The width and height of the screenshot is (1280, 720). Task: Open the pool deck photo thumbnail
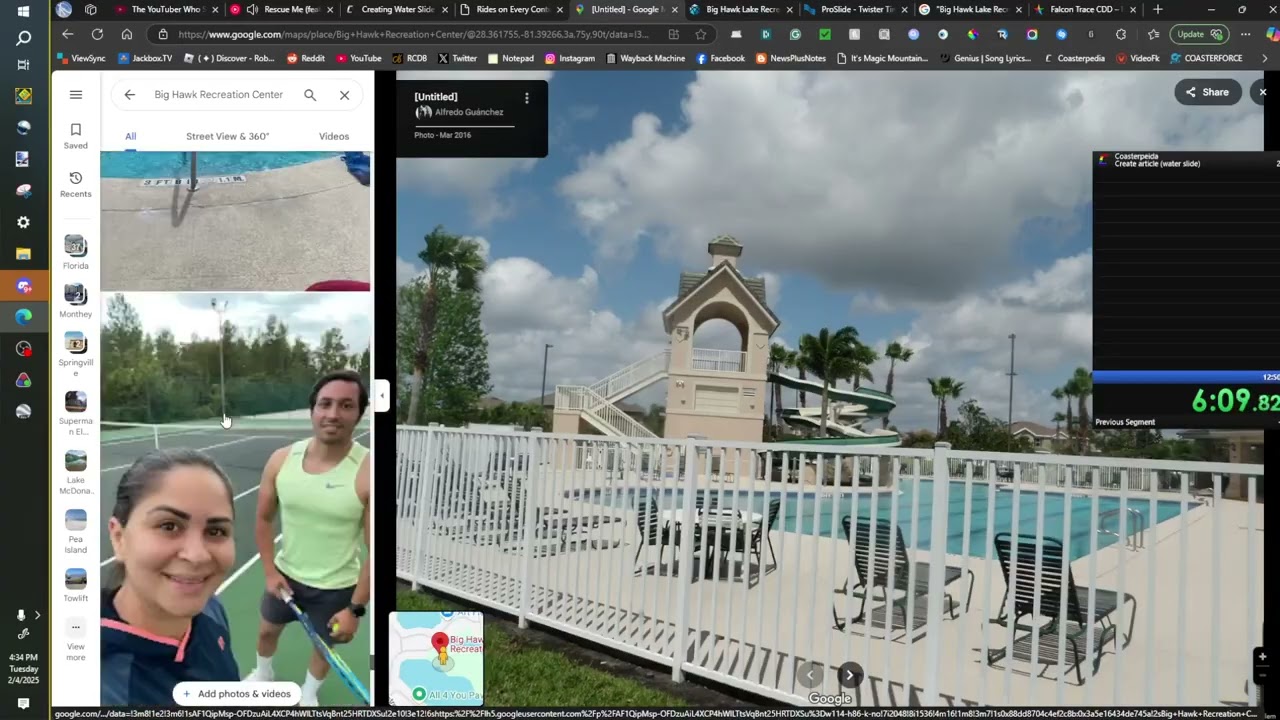[235, 221]
